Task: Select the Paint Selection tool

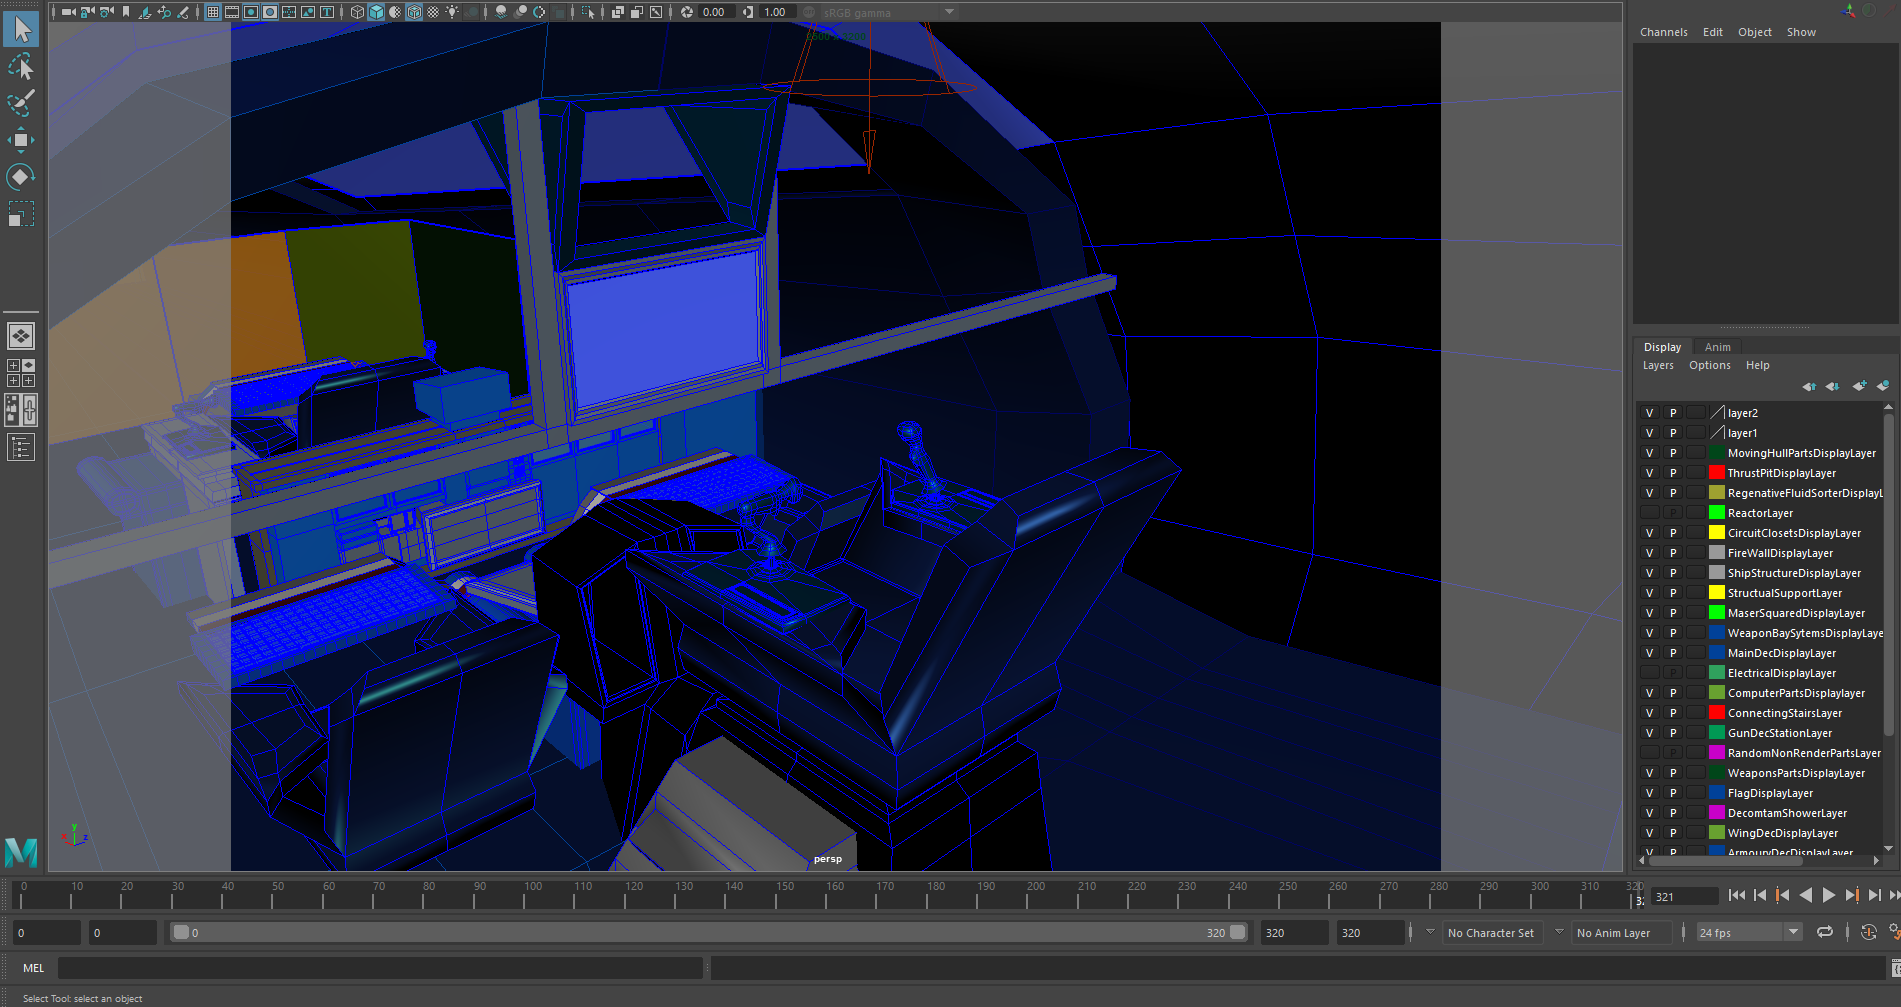Action: coord(20,103)
